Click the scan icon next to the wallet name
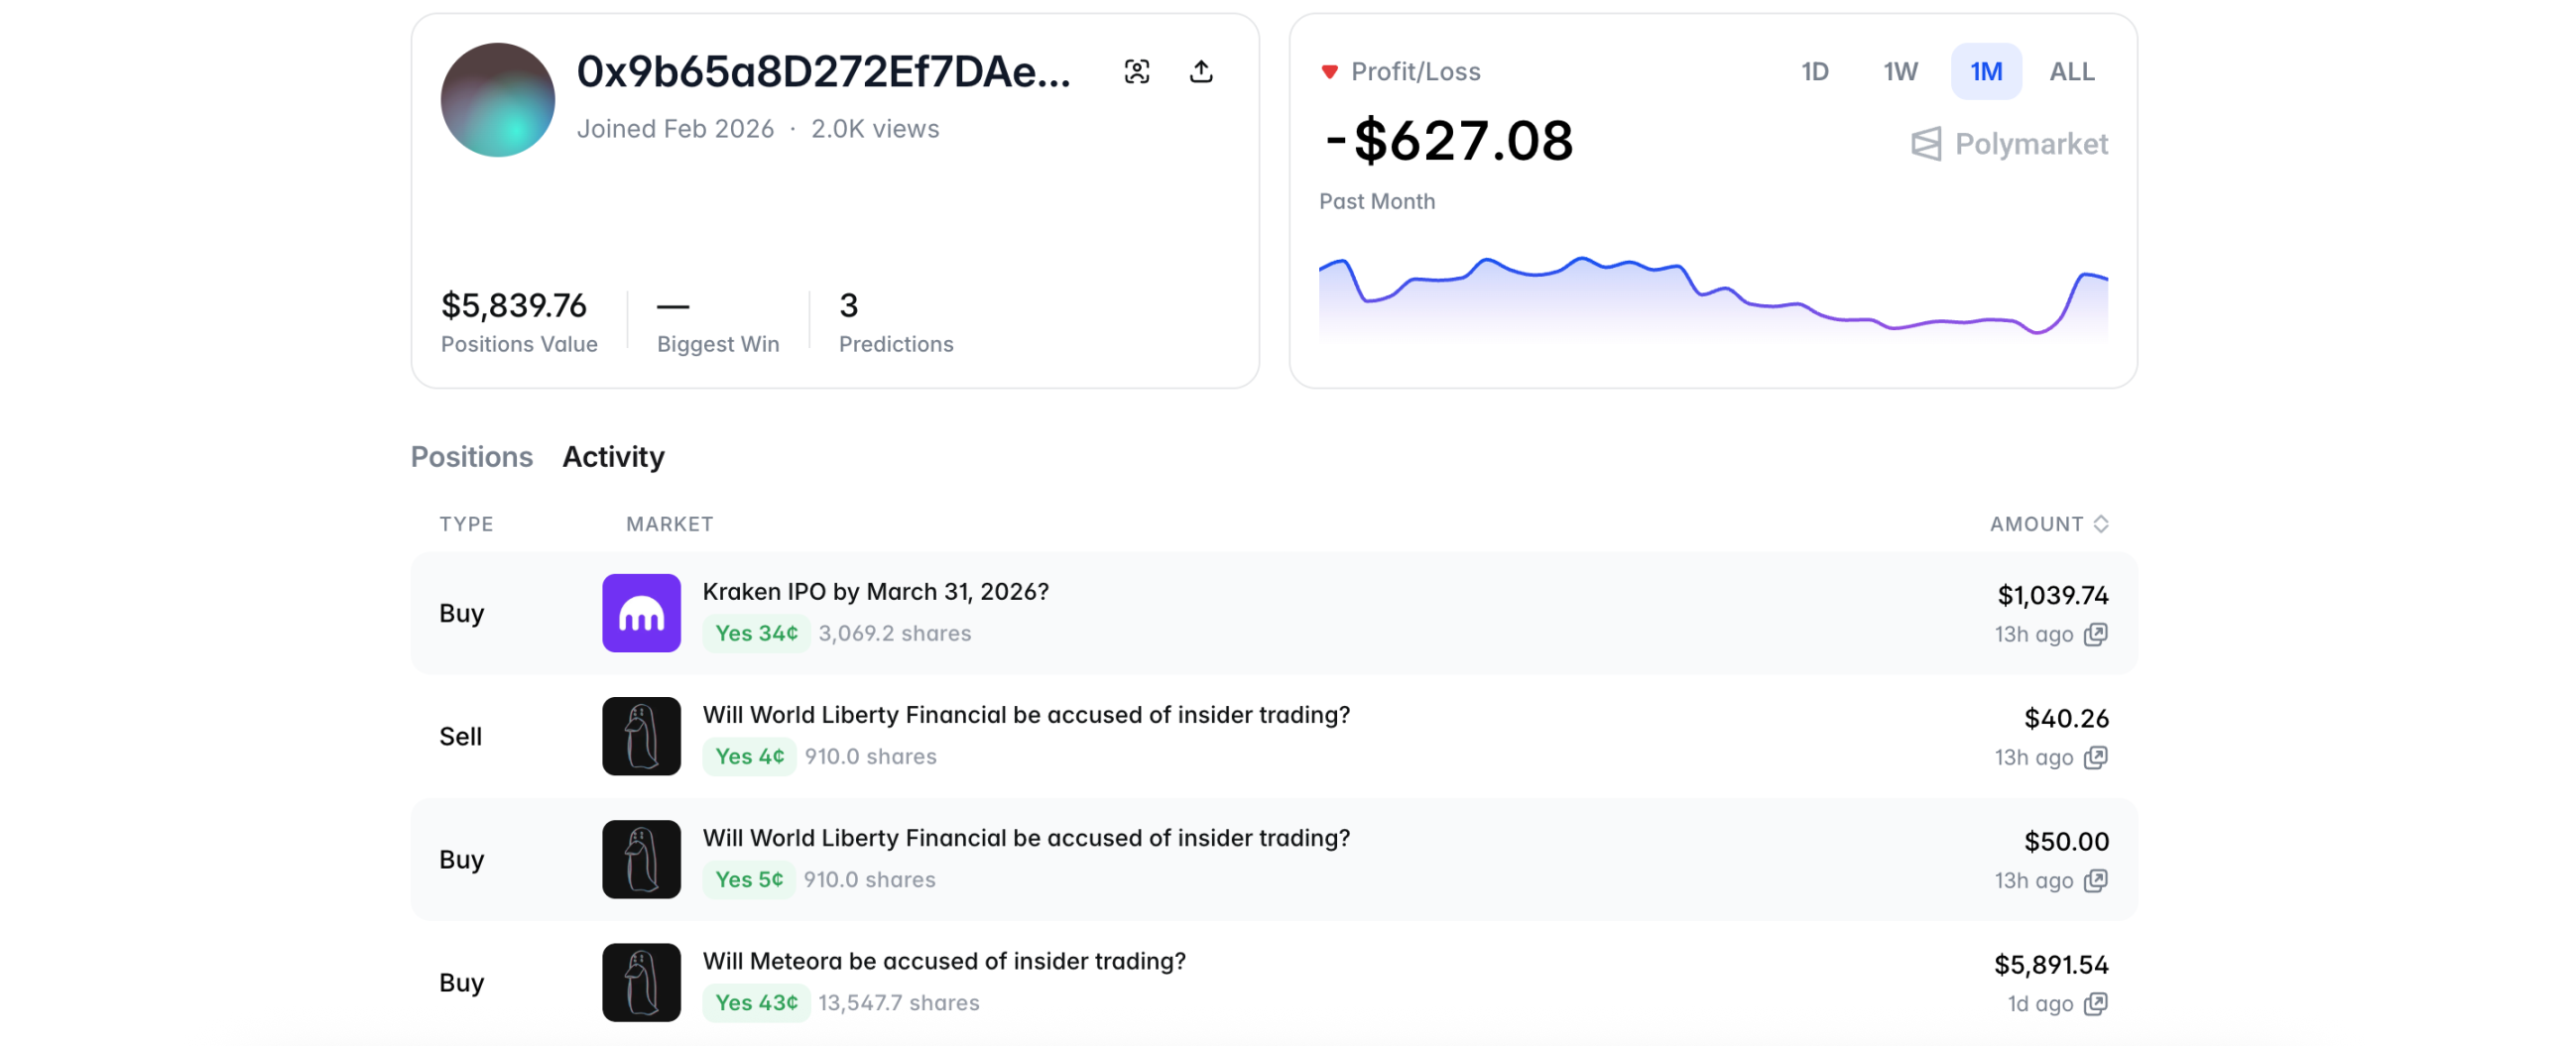The width and height of the screenshot is (2576, 1046). click(1138, 71)
